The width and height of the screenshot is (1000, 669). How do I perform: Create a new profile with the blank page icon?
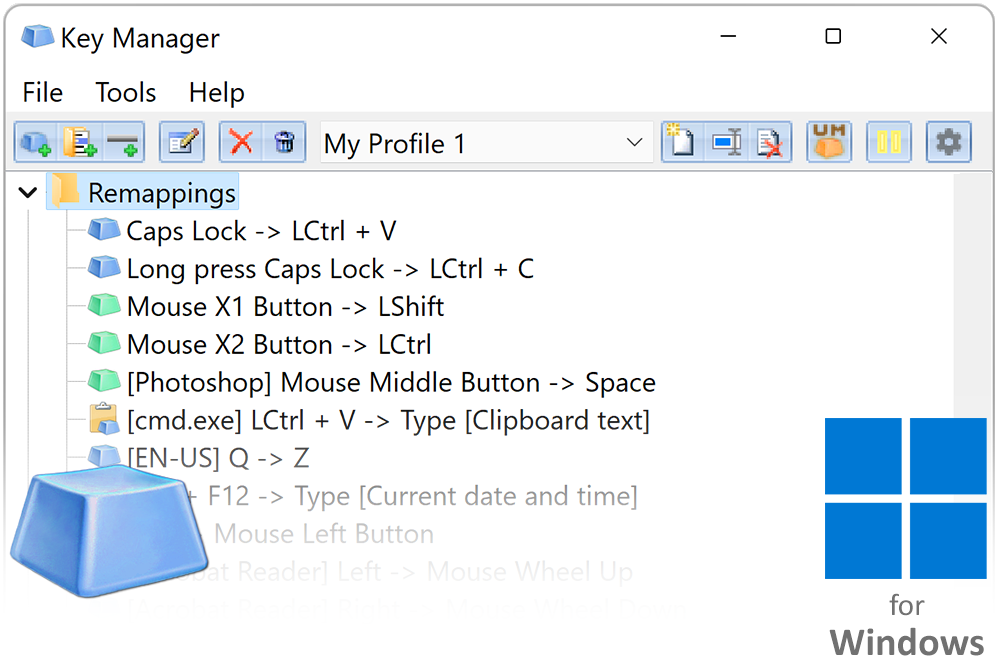[682, 143]
